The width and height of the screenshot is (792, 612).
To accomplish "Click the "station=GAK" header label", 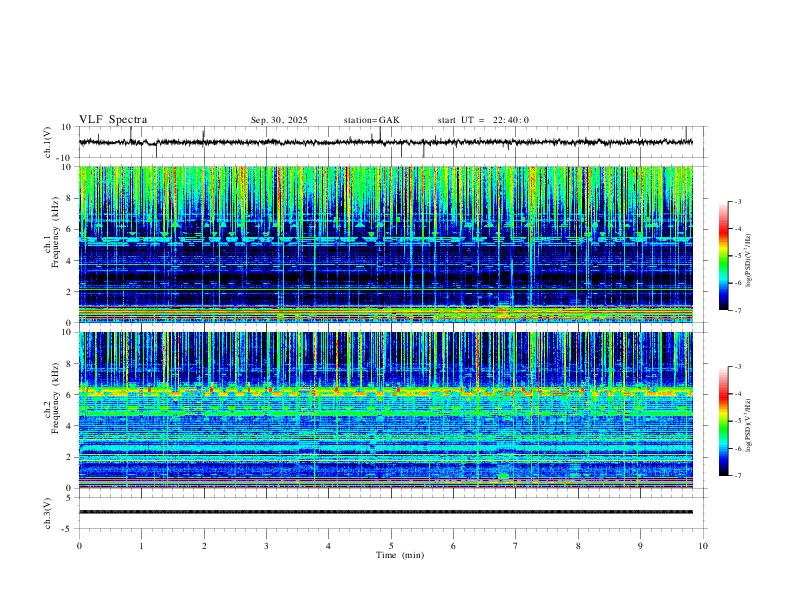I will click(x=371, y=120).
